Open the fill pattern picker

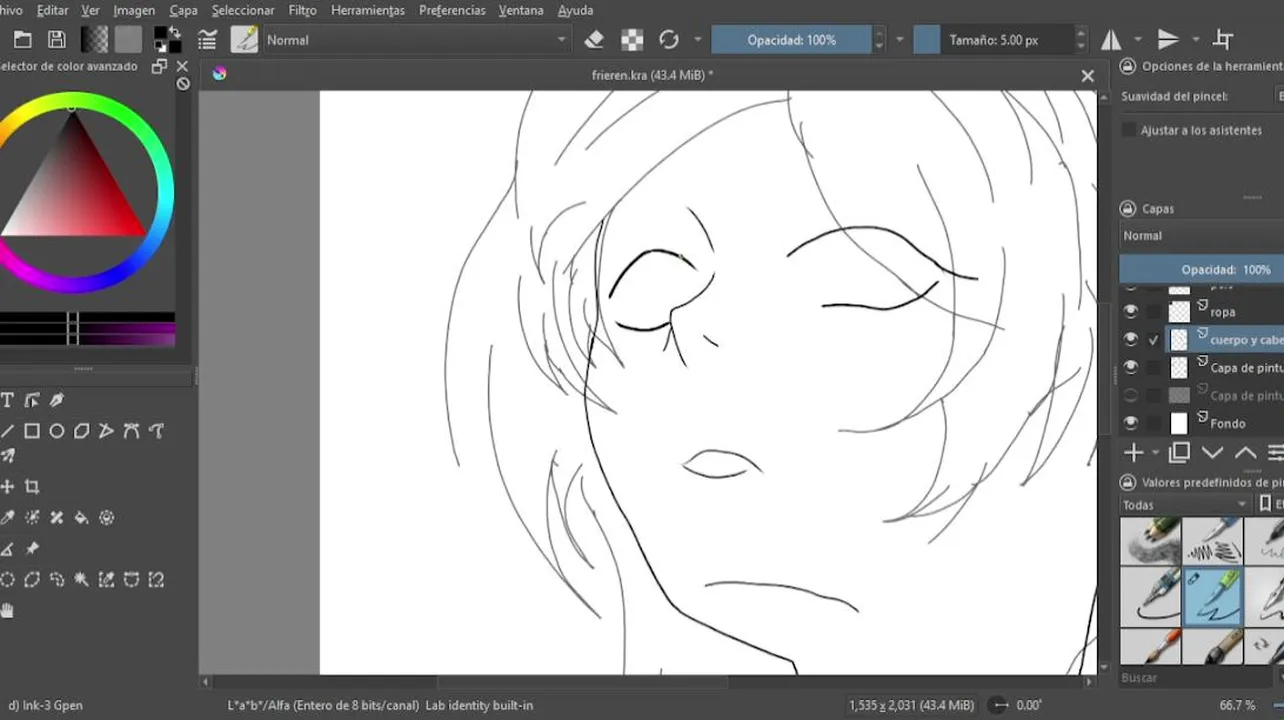pyautogui.click(x=128, y=40)
